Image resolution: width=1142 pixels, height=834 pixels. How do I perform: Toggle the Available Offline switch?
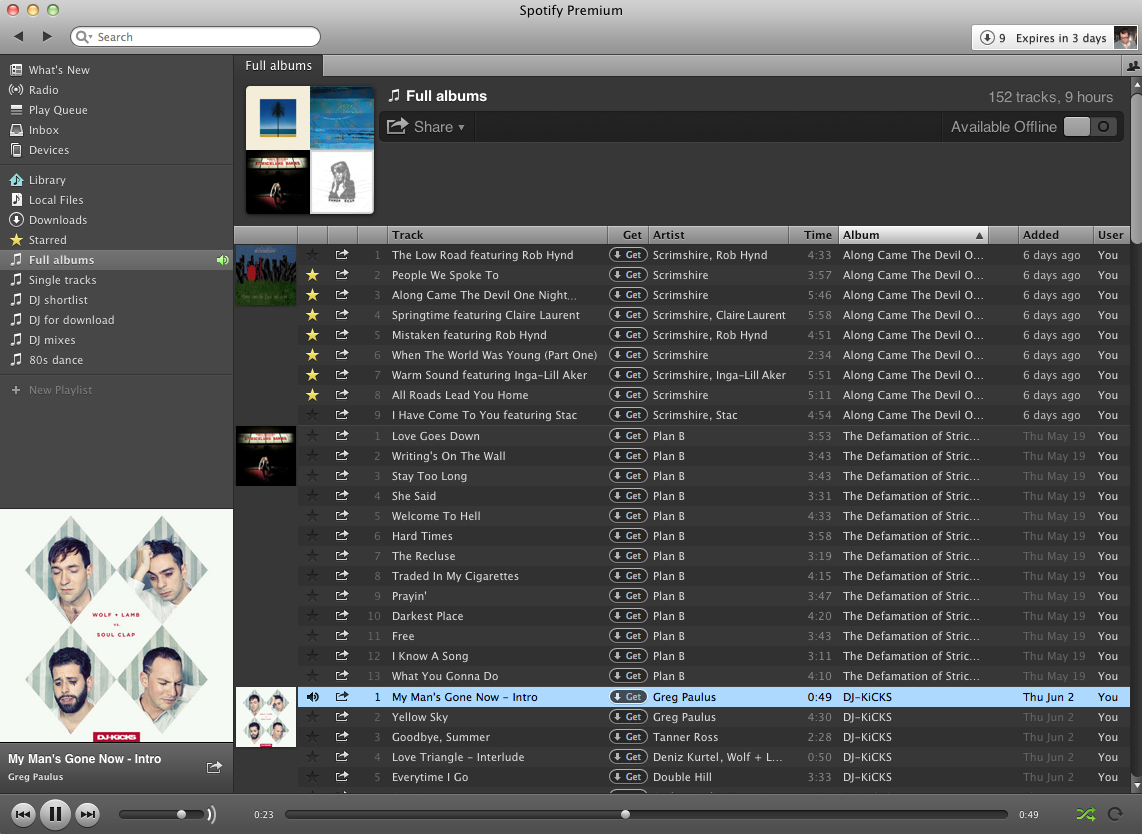1090,127
